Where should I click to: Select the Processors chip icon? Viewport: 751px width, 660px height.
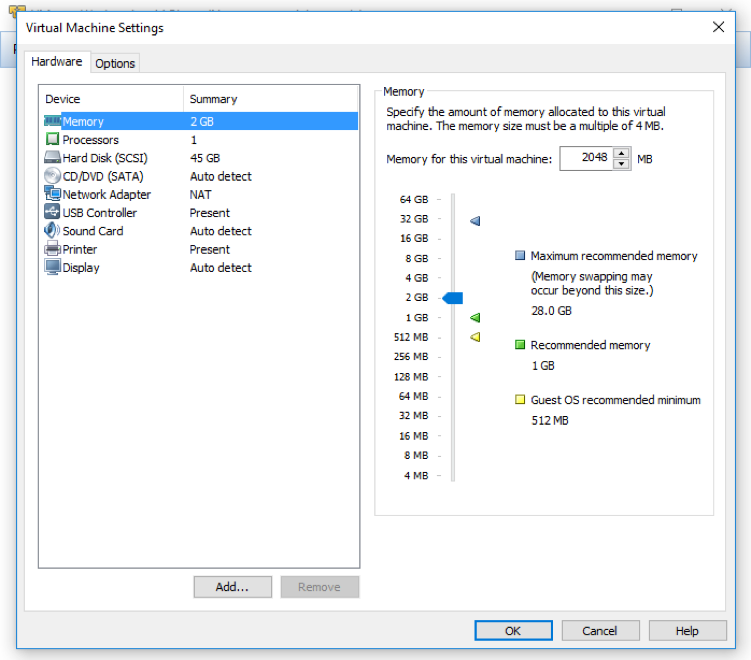click(x=53, y=140)
